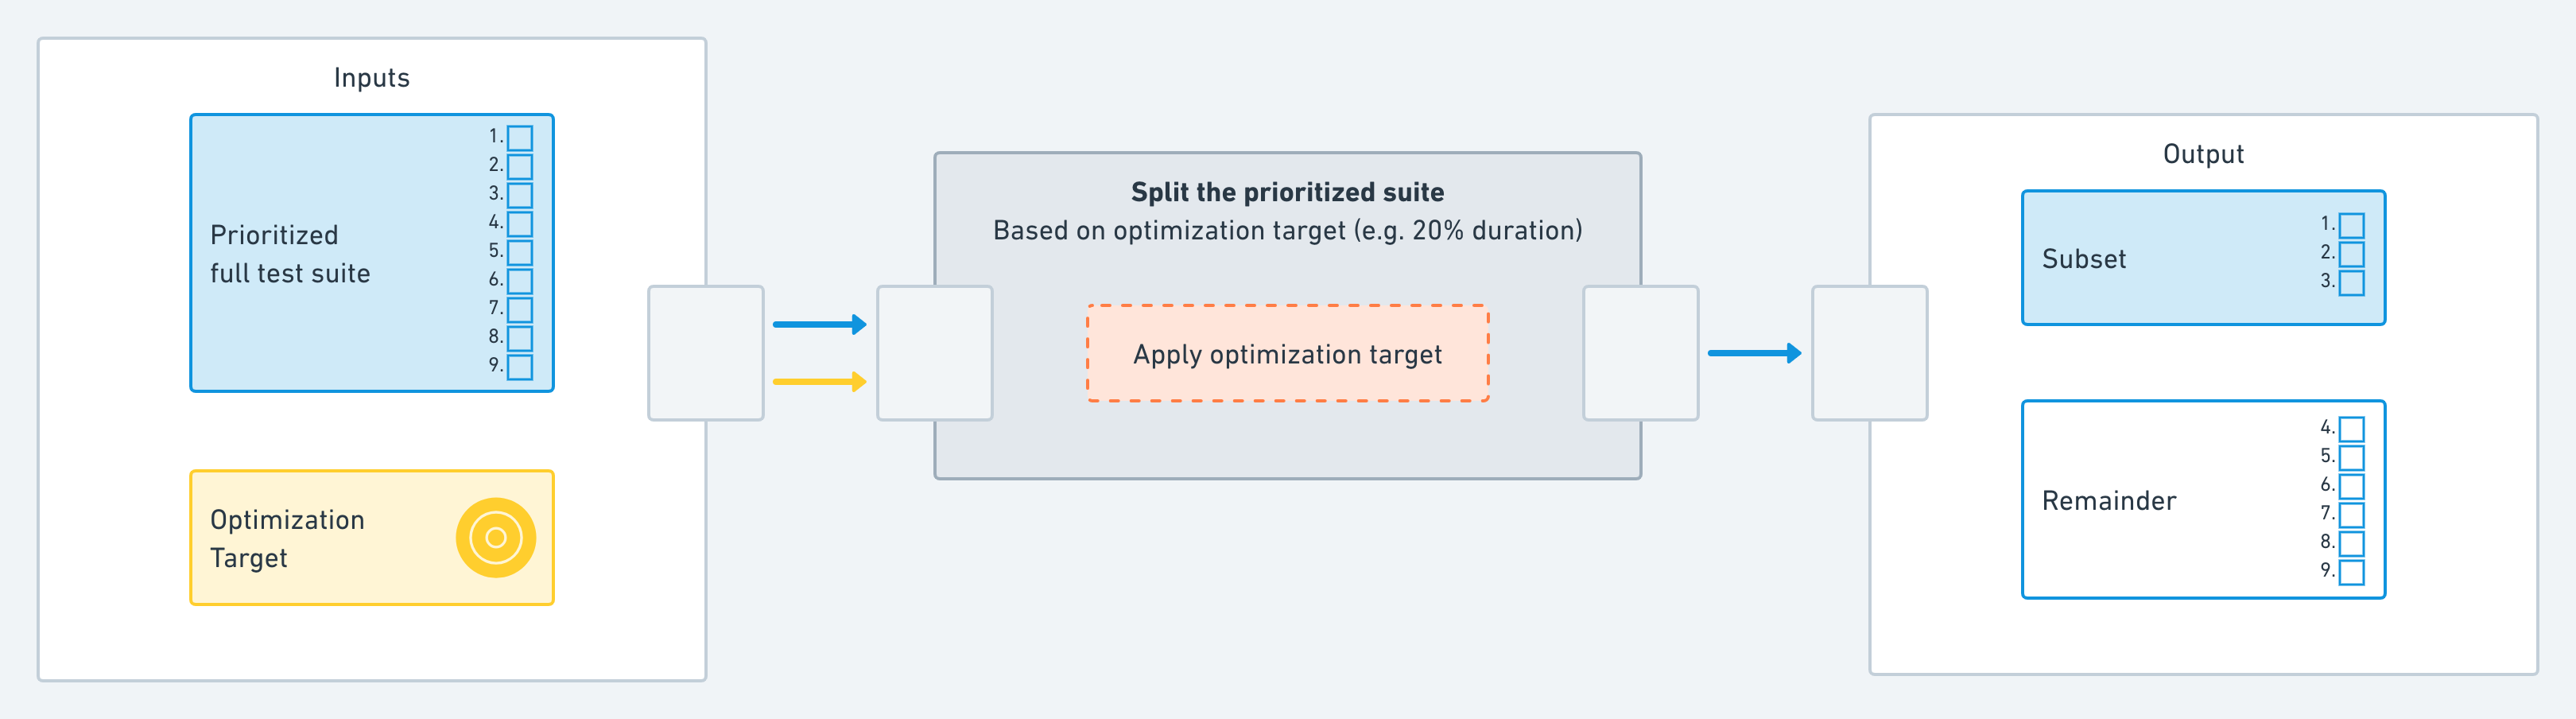This screenshot has width=2576, height=719.
Task: Check box 1 in Prioritized full test suite
Action: click(520, 138)
